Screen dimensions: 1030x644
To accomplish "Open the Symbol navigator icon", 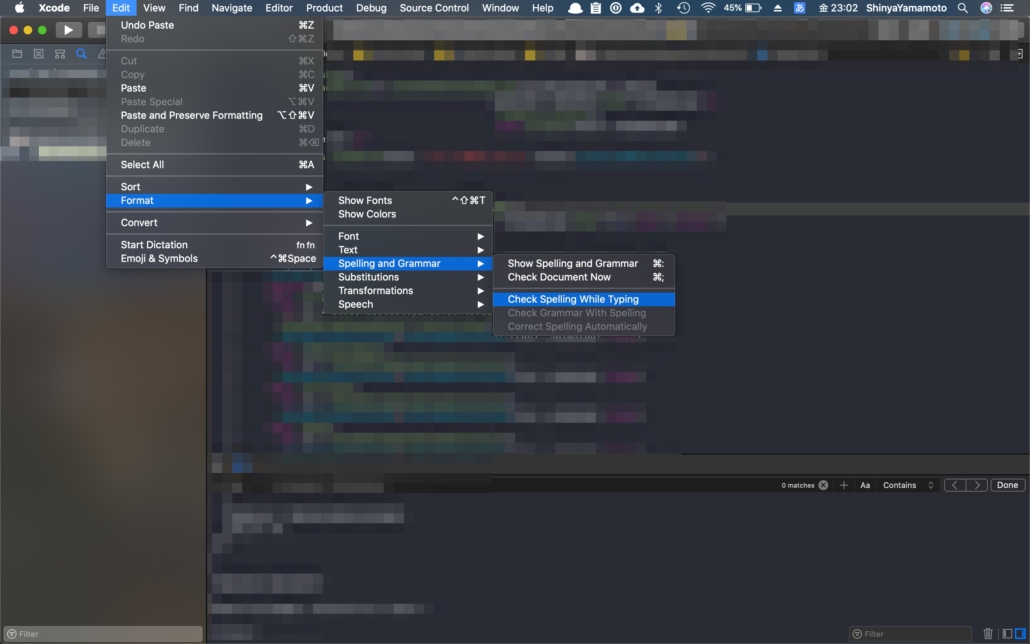I will coord(60,54).
